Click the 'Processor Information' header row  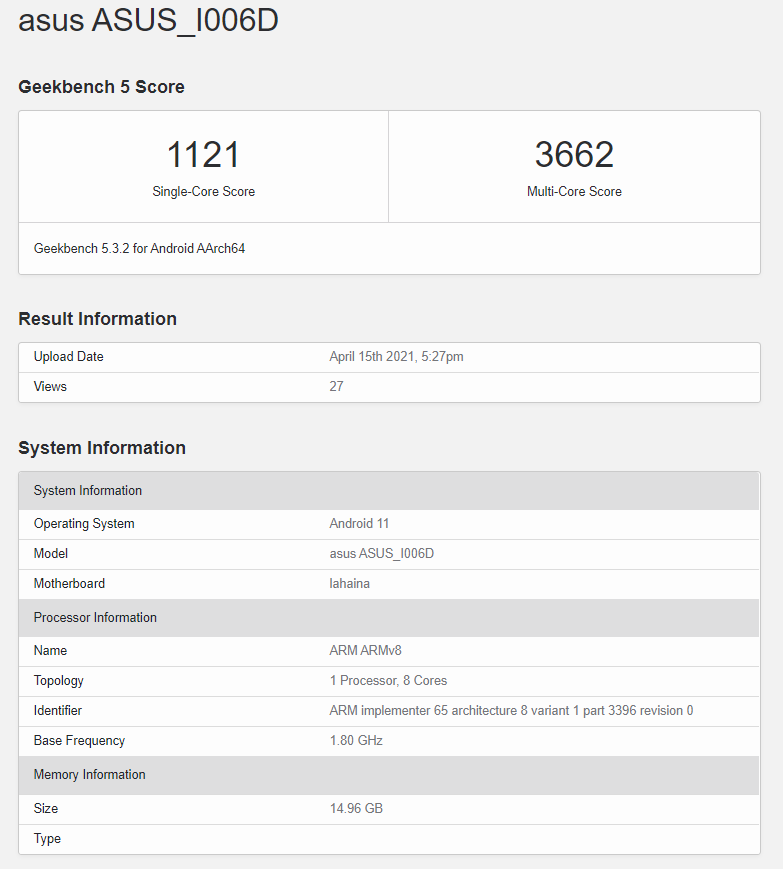(x=388, y=617)
